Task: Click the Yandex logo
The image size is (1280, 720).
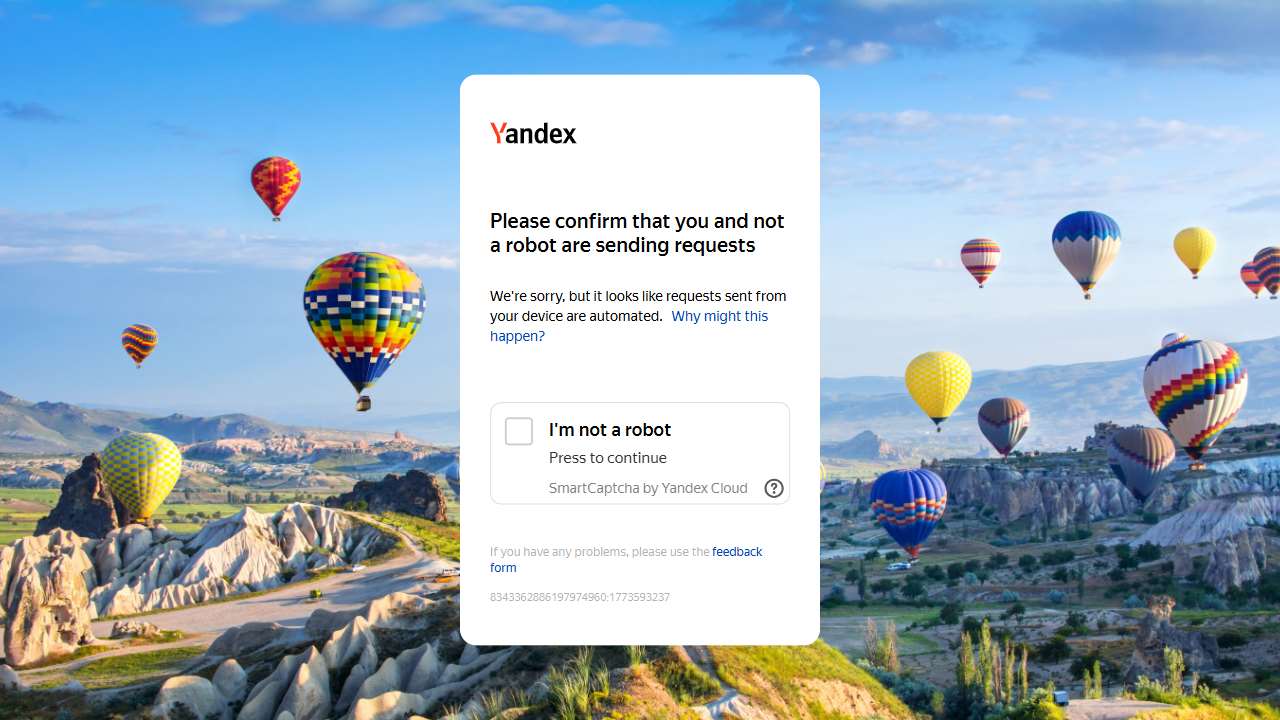Action: (x=533, y=133)
